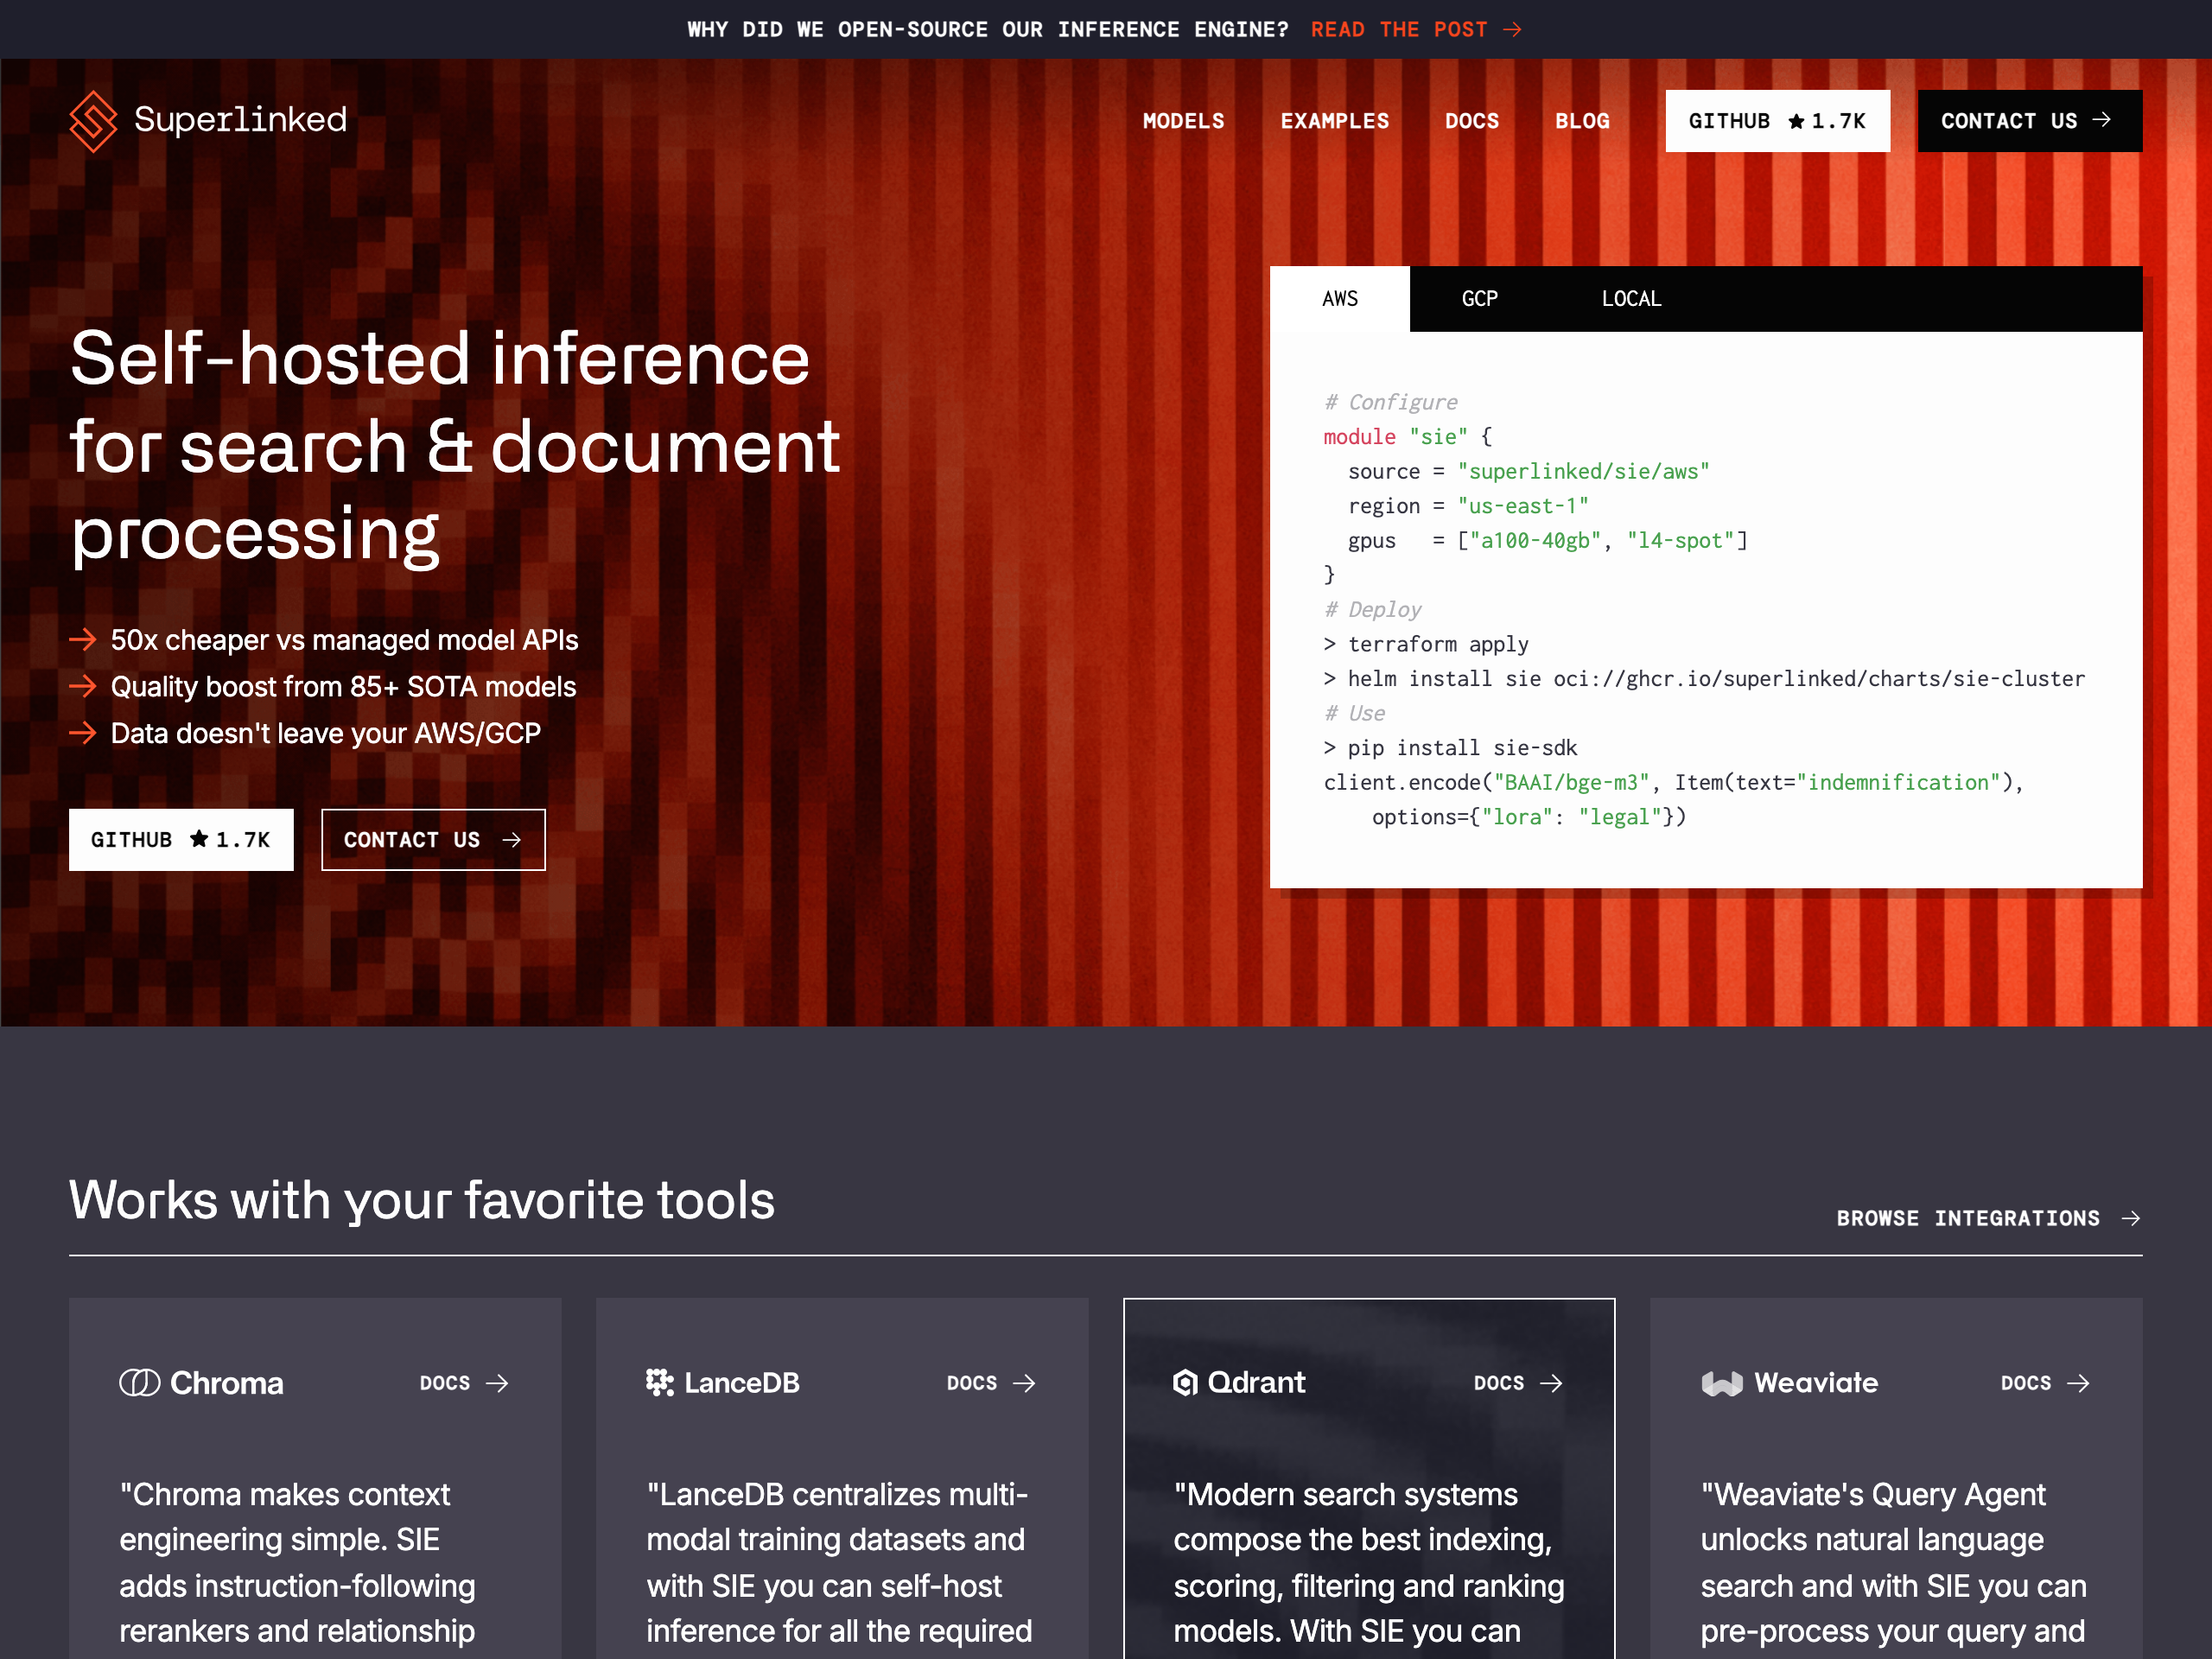Viewport: 2212px width, 1659px height.
Task: Click the arrow beside Weaviate DOCS
Action: [2078, 1383]
